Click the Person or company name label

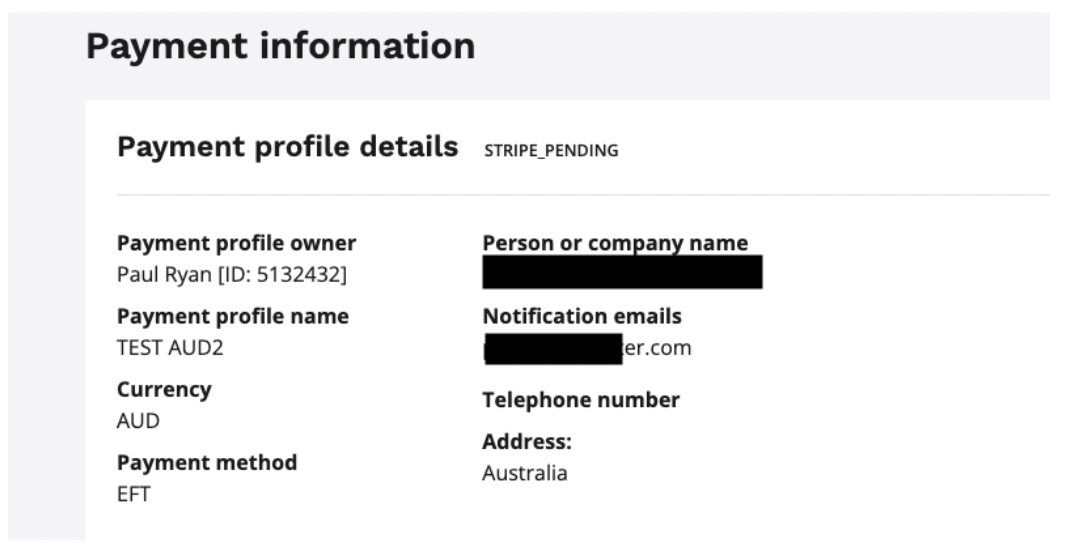[x=615, y=243]
